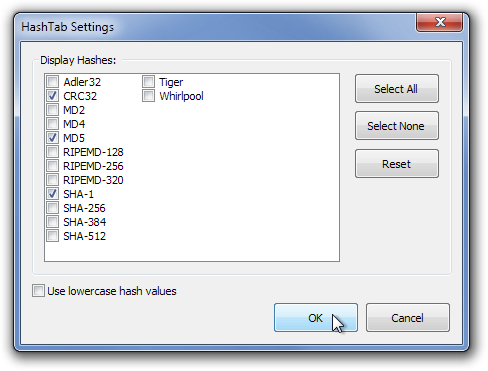Uncheck the SHA-1 hash checkbox
Viewport: 488px width, 371px height.
pos(52,194)
